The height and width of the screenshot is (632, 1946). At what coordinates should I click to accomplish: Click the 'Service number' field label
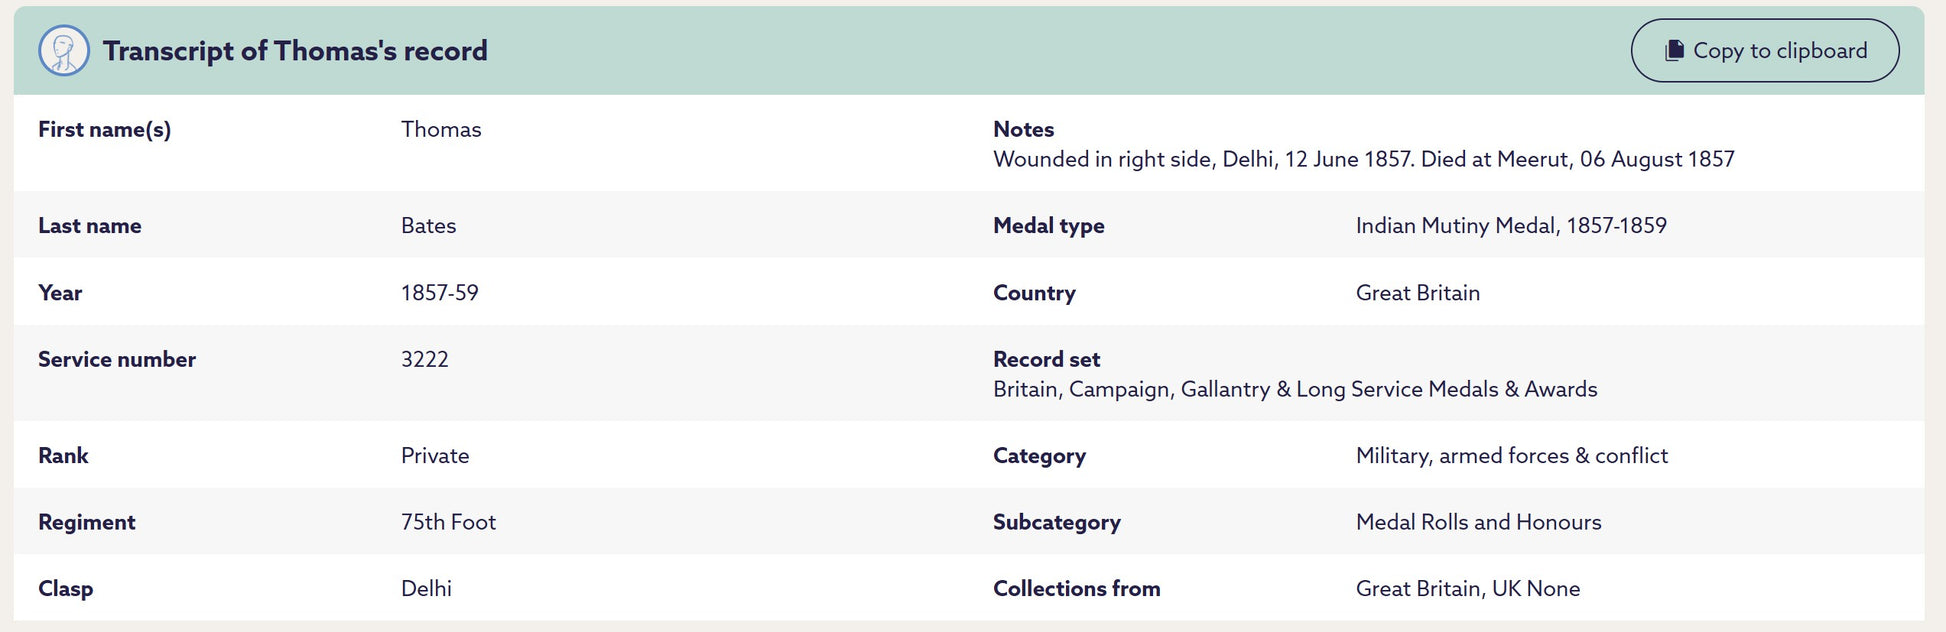point(117,360)
